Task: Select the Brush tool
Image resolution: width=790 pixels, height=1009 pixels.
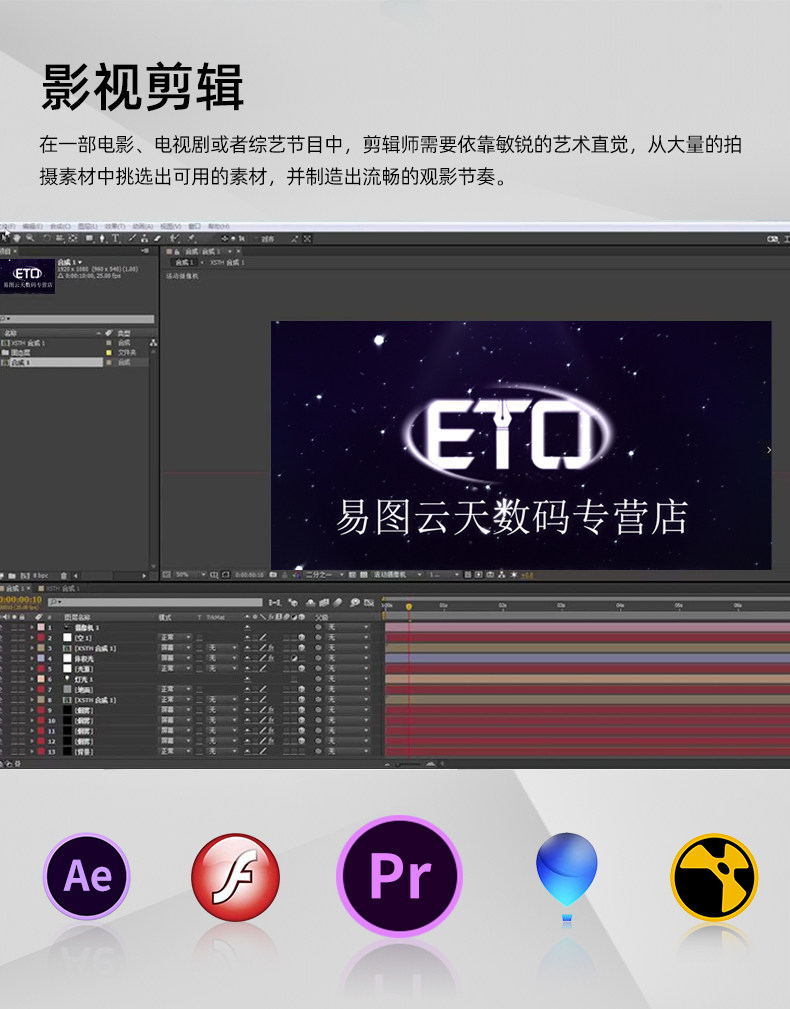Action: (x=132, y=239)
